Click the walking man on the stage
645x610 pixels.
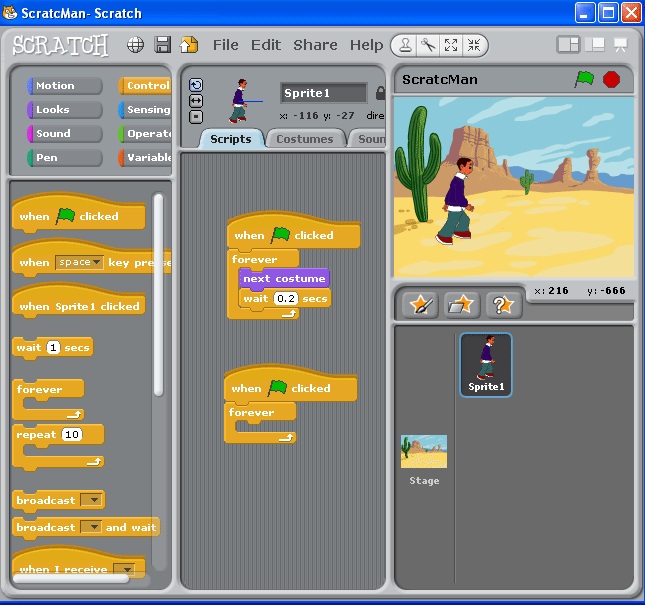click(455, 200)
